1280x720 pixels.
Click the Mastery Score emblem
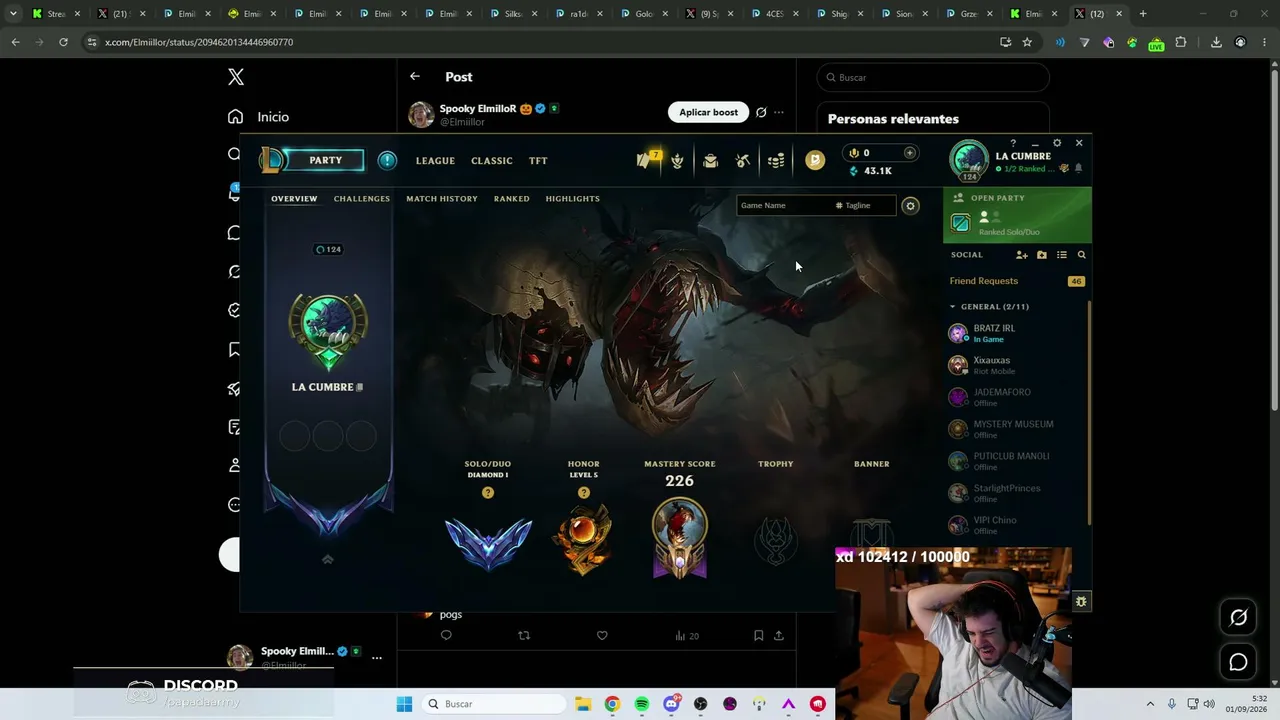point(680,537)
